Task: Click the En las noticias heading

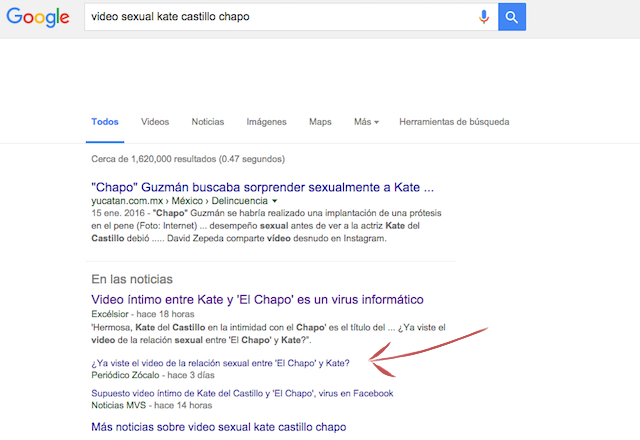Action: click(x=131, y=279)
